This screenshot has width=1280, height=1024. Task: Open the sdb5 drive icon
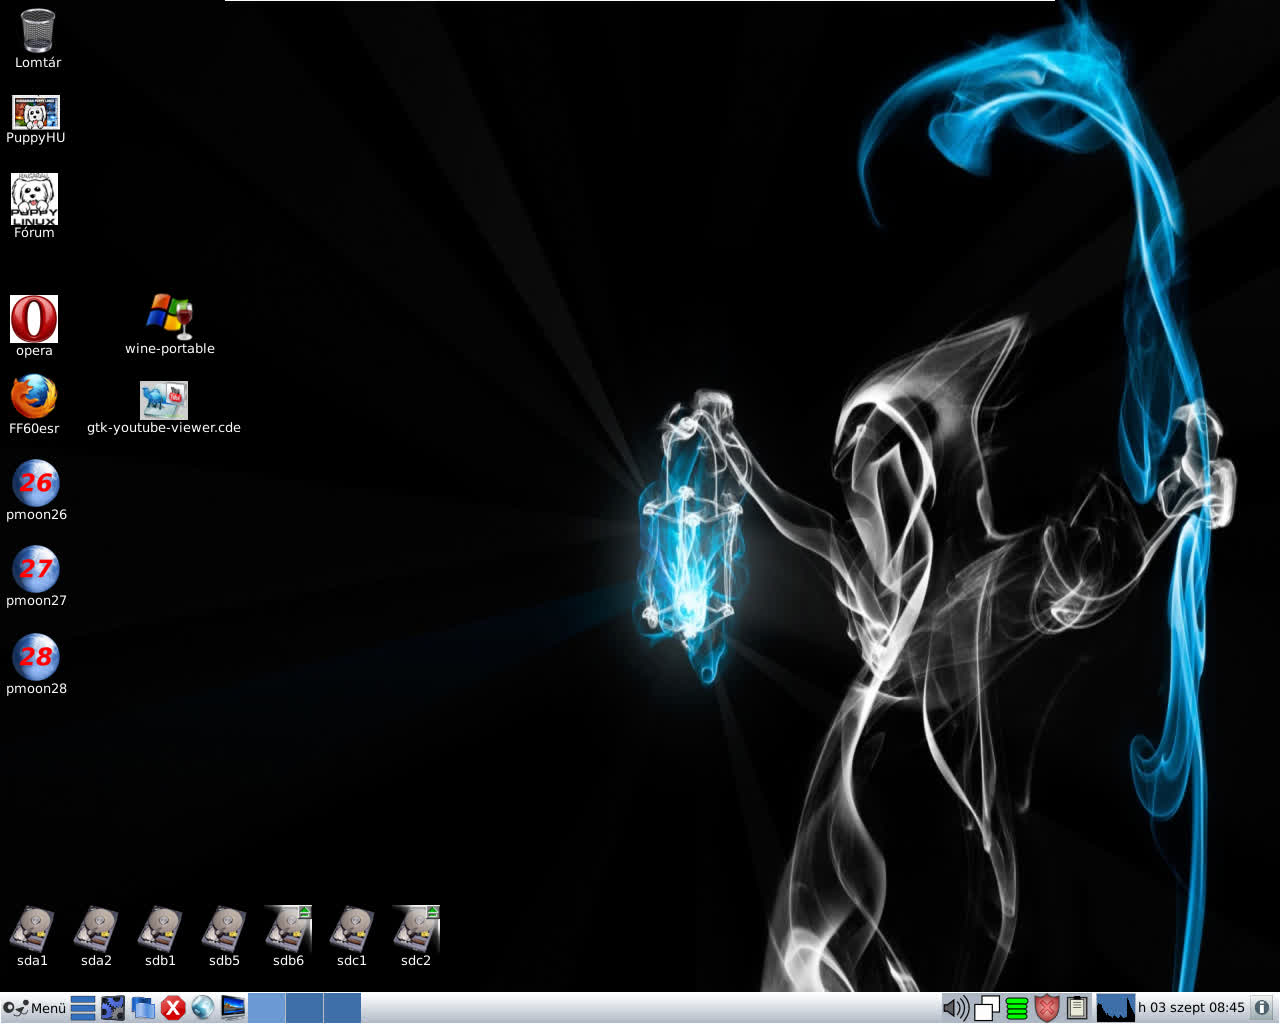pos(224,929)
